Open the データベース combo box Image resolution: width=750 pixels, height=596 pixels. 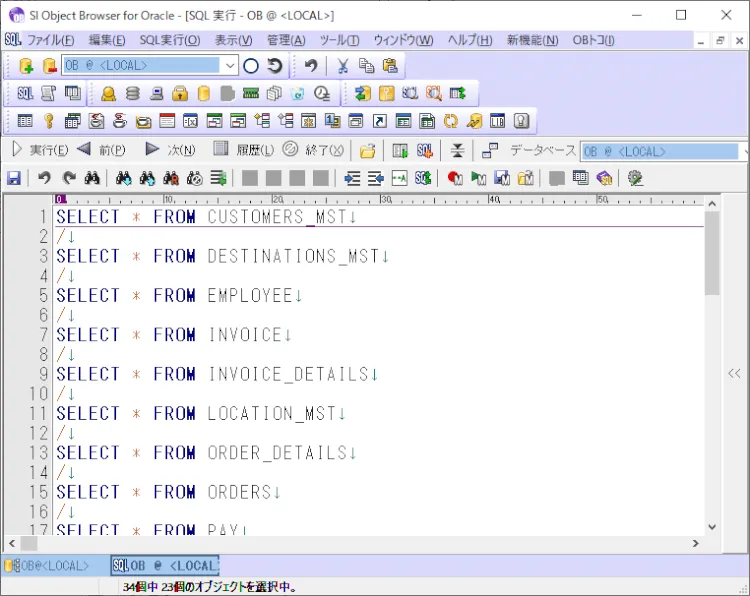(662, 152)
